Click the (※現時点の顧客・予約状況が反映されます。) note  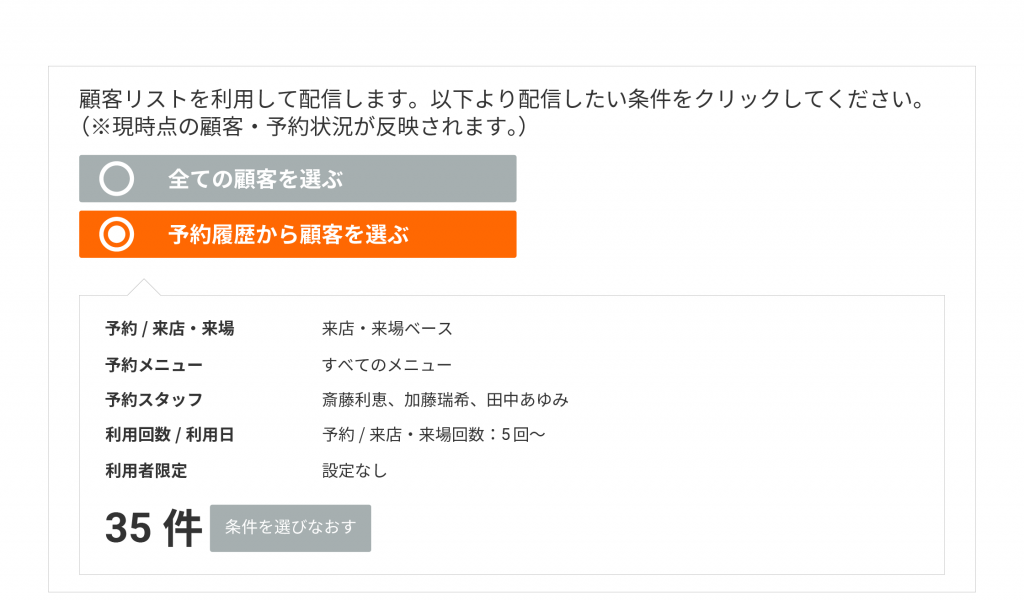[303, 126]
